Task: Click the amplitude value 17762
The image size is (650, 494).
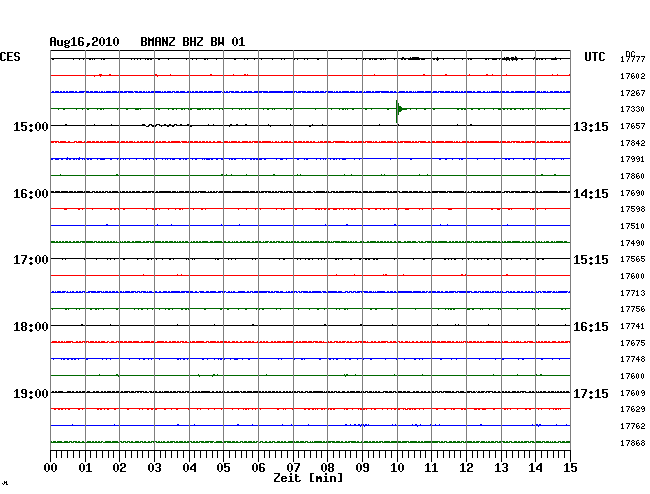Action: coord(633,426)
